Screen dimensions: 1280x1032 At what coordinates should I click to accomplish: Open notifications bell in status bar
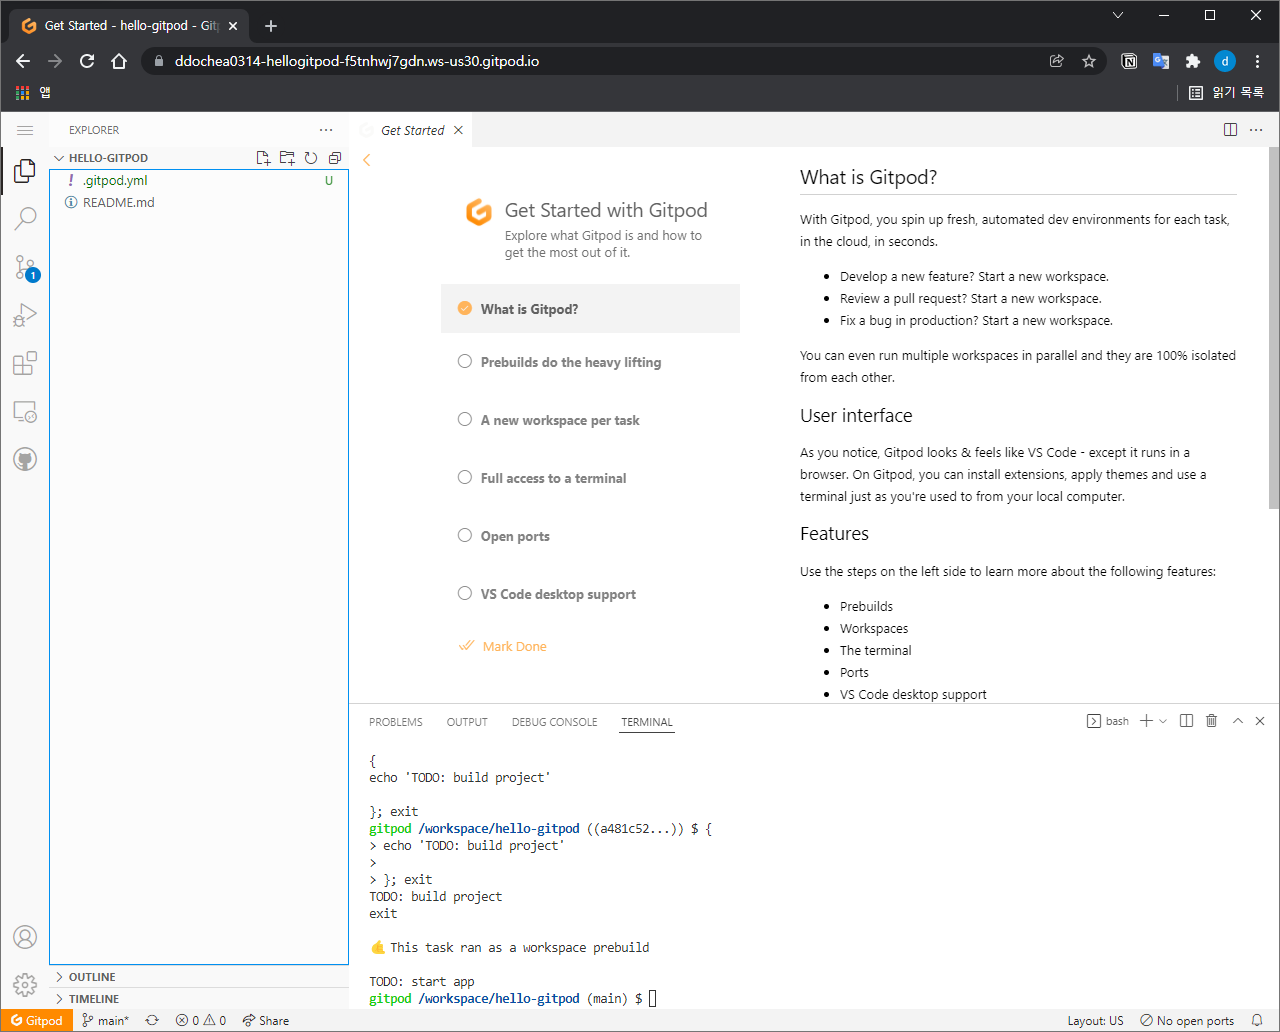click(x=1257, y=1021)
